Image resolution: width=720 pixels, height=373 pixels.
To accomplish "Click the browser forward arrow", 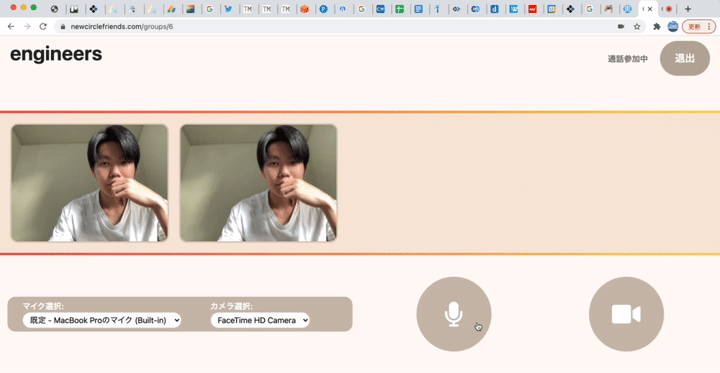I will coord(27,27).
